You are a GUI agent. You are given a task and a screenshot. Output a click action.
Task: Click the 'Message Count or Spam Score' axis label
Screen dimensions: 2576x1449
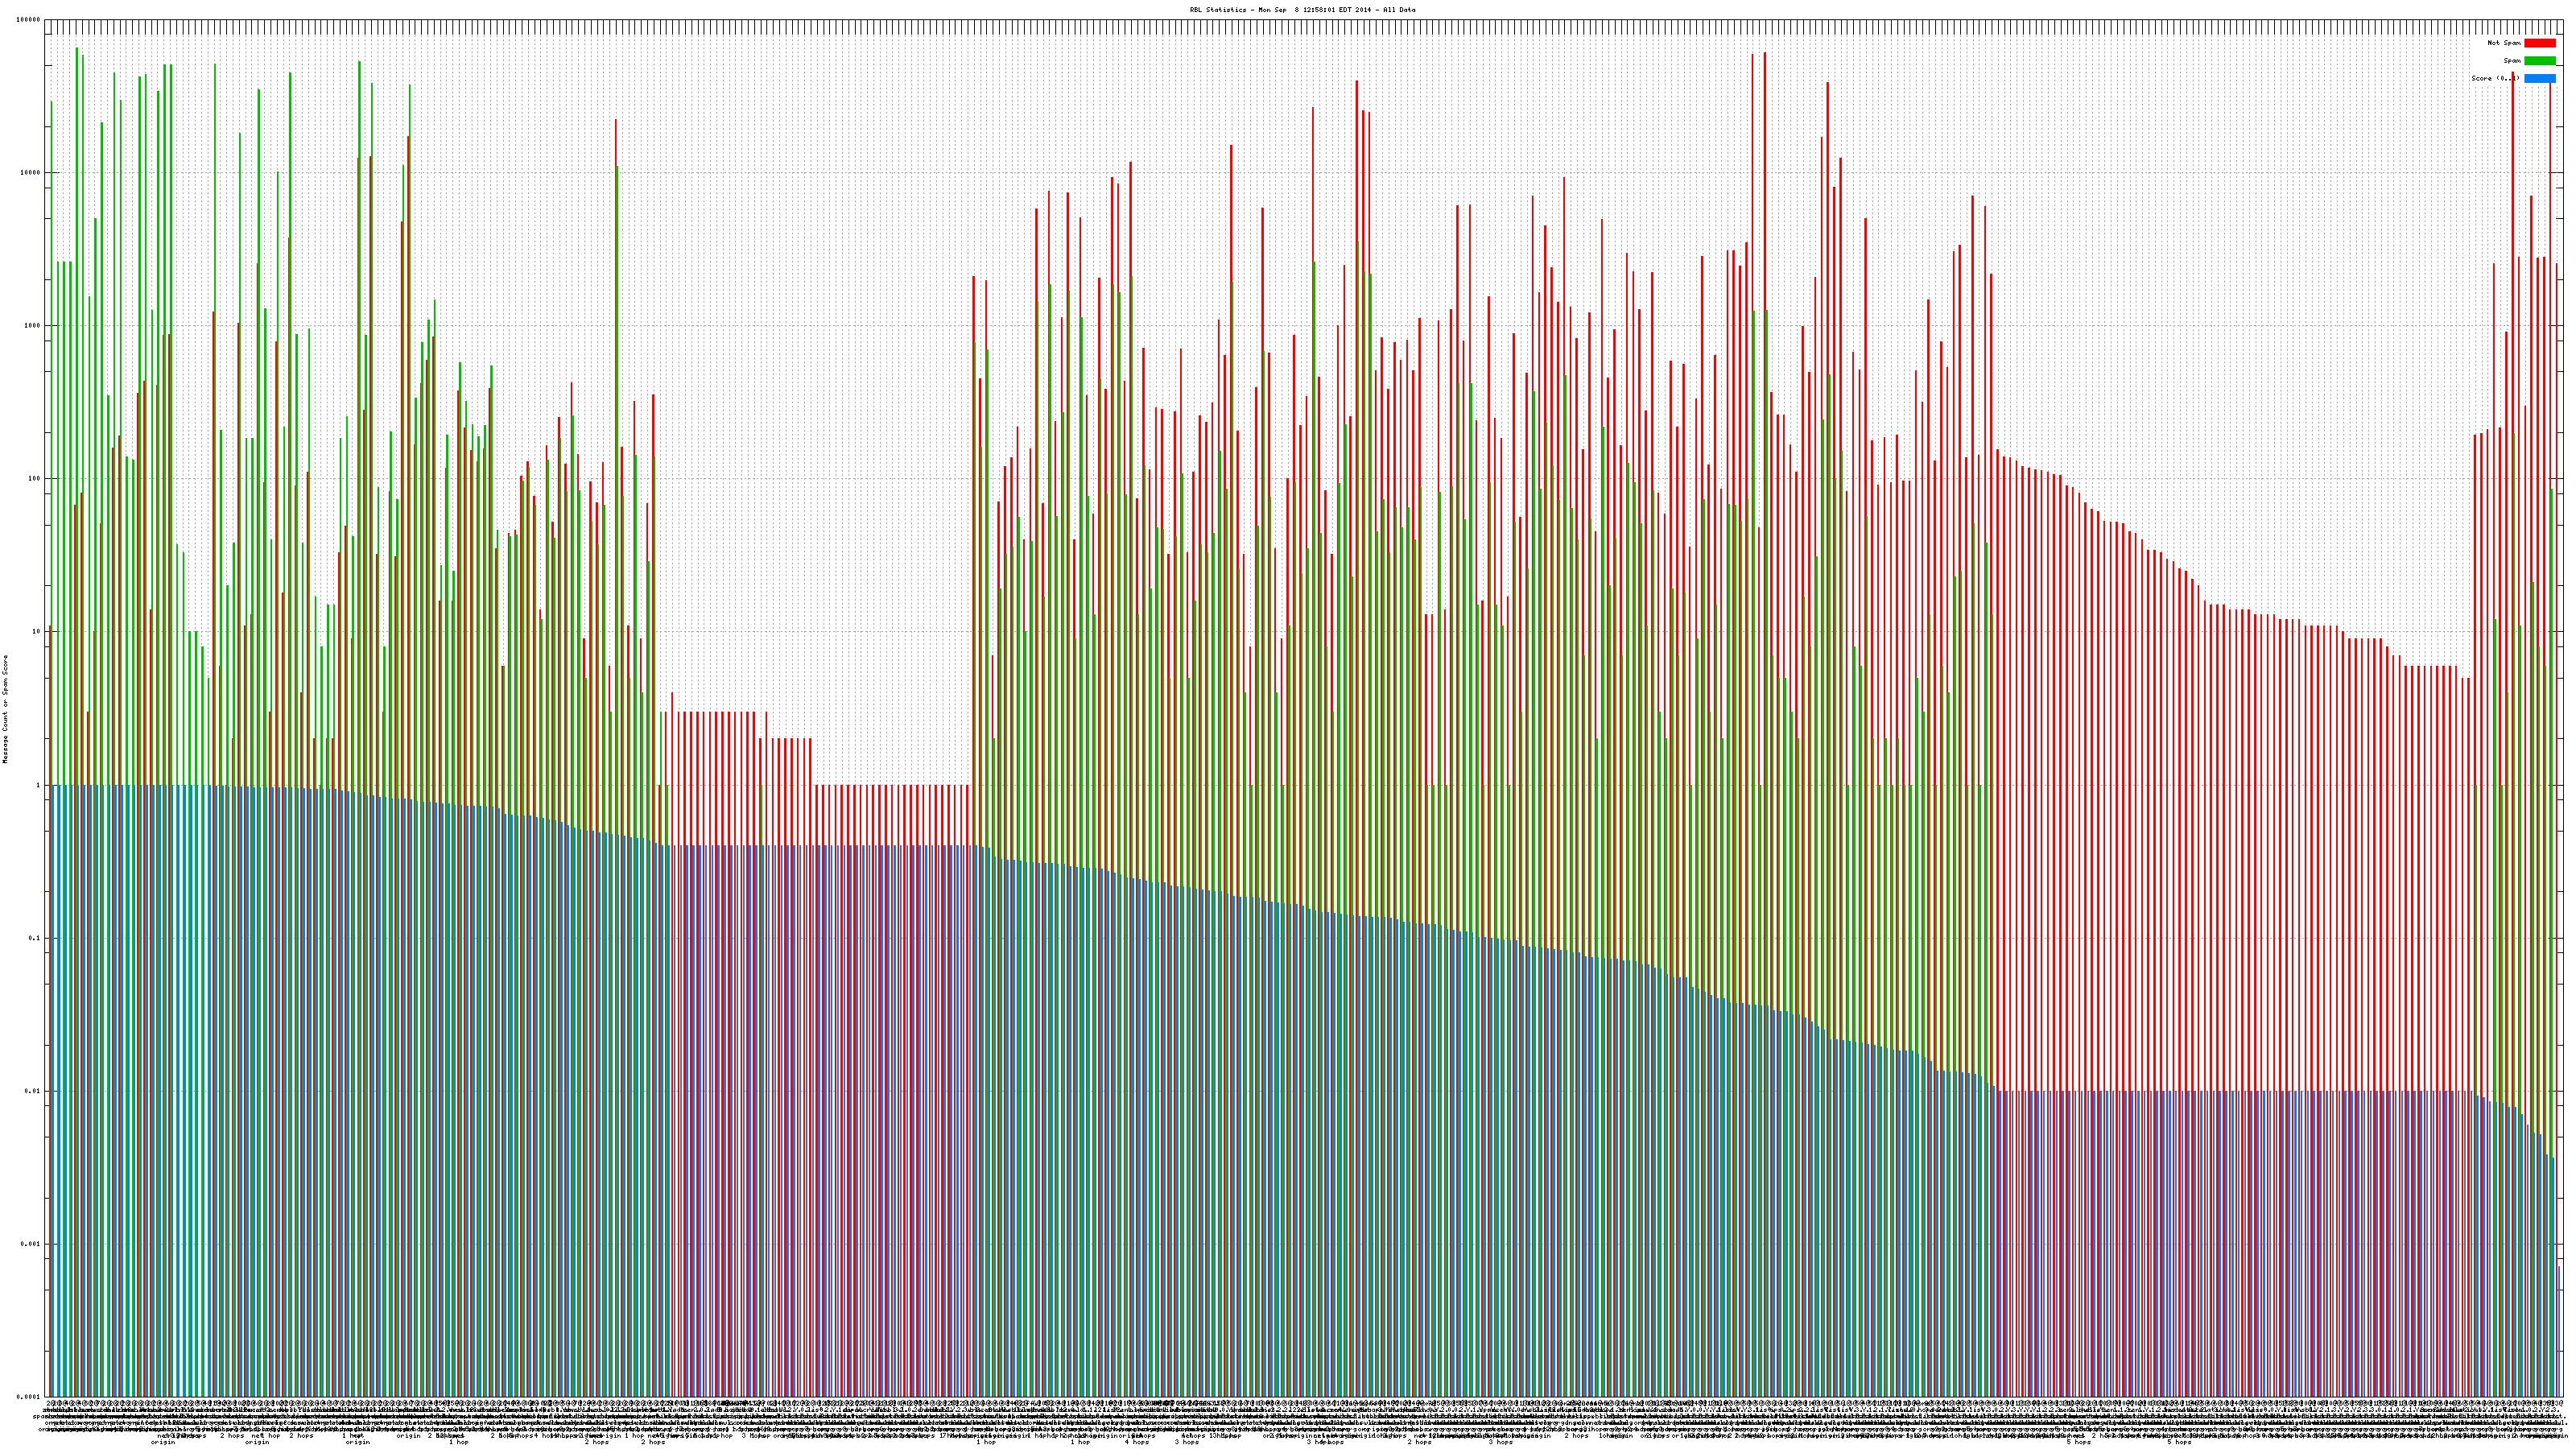click(5, 709)
